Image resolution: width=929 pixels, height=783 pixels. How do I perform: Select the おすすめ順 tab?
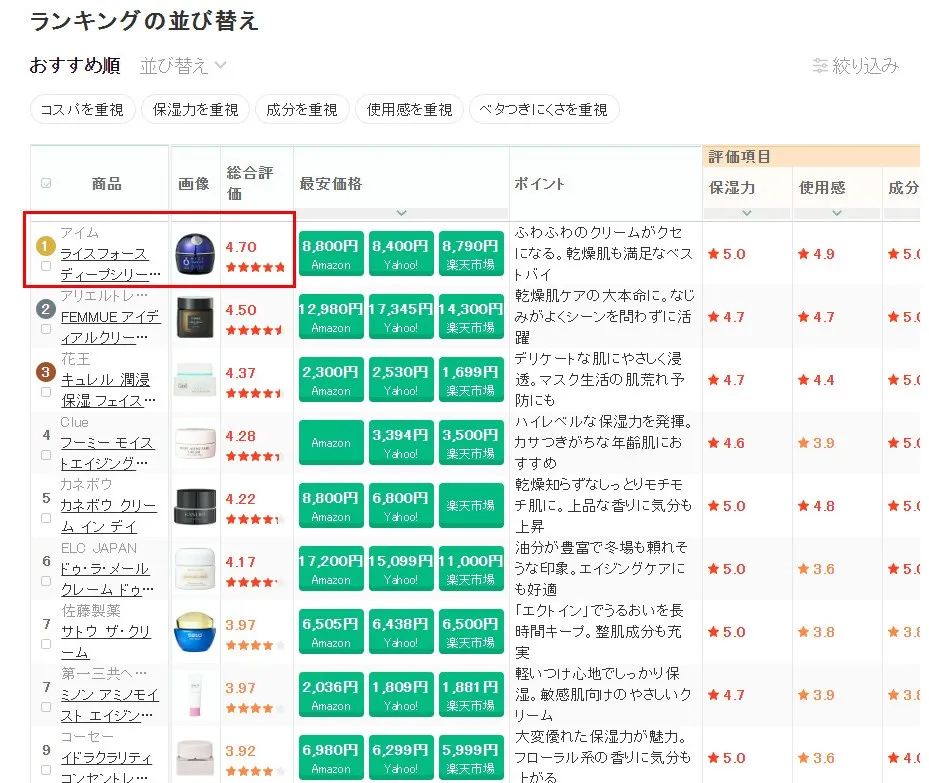pos(74,66)
